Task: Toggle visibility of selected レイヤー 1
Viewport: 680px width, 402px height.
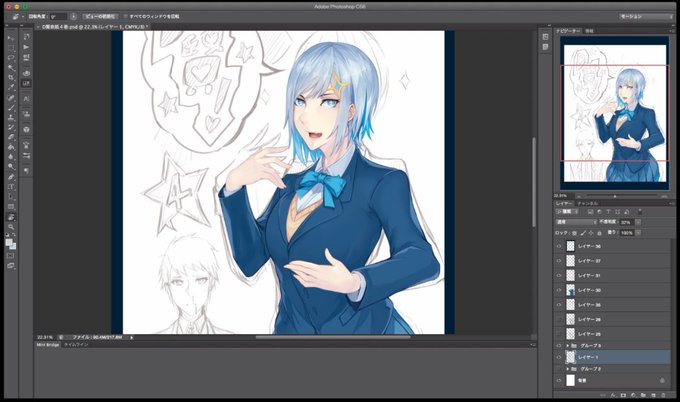Action: 559,357
